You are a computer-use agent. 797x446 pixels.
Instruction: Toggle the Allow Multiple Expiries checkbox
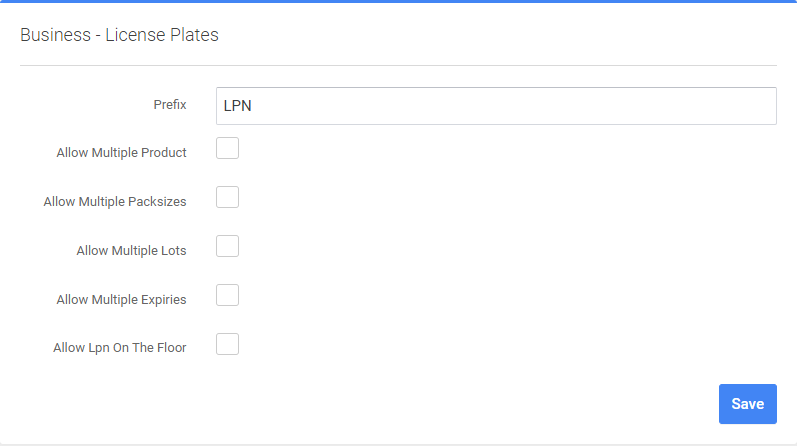(x=227, y=295)
